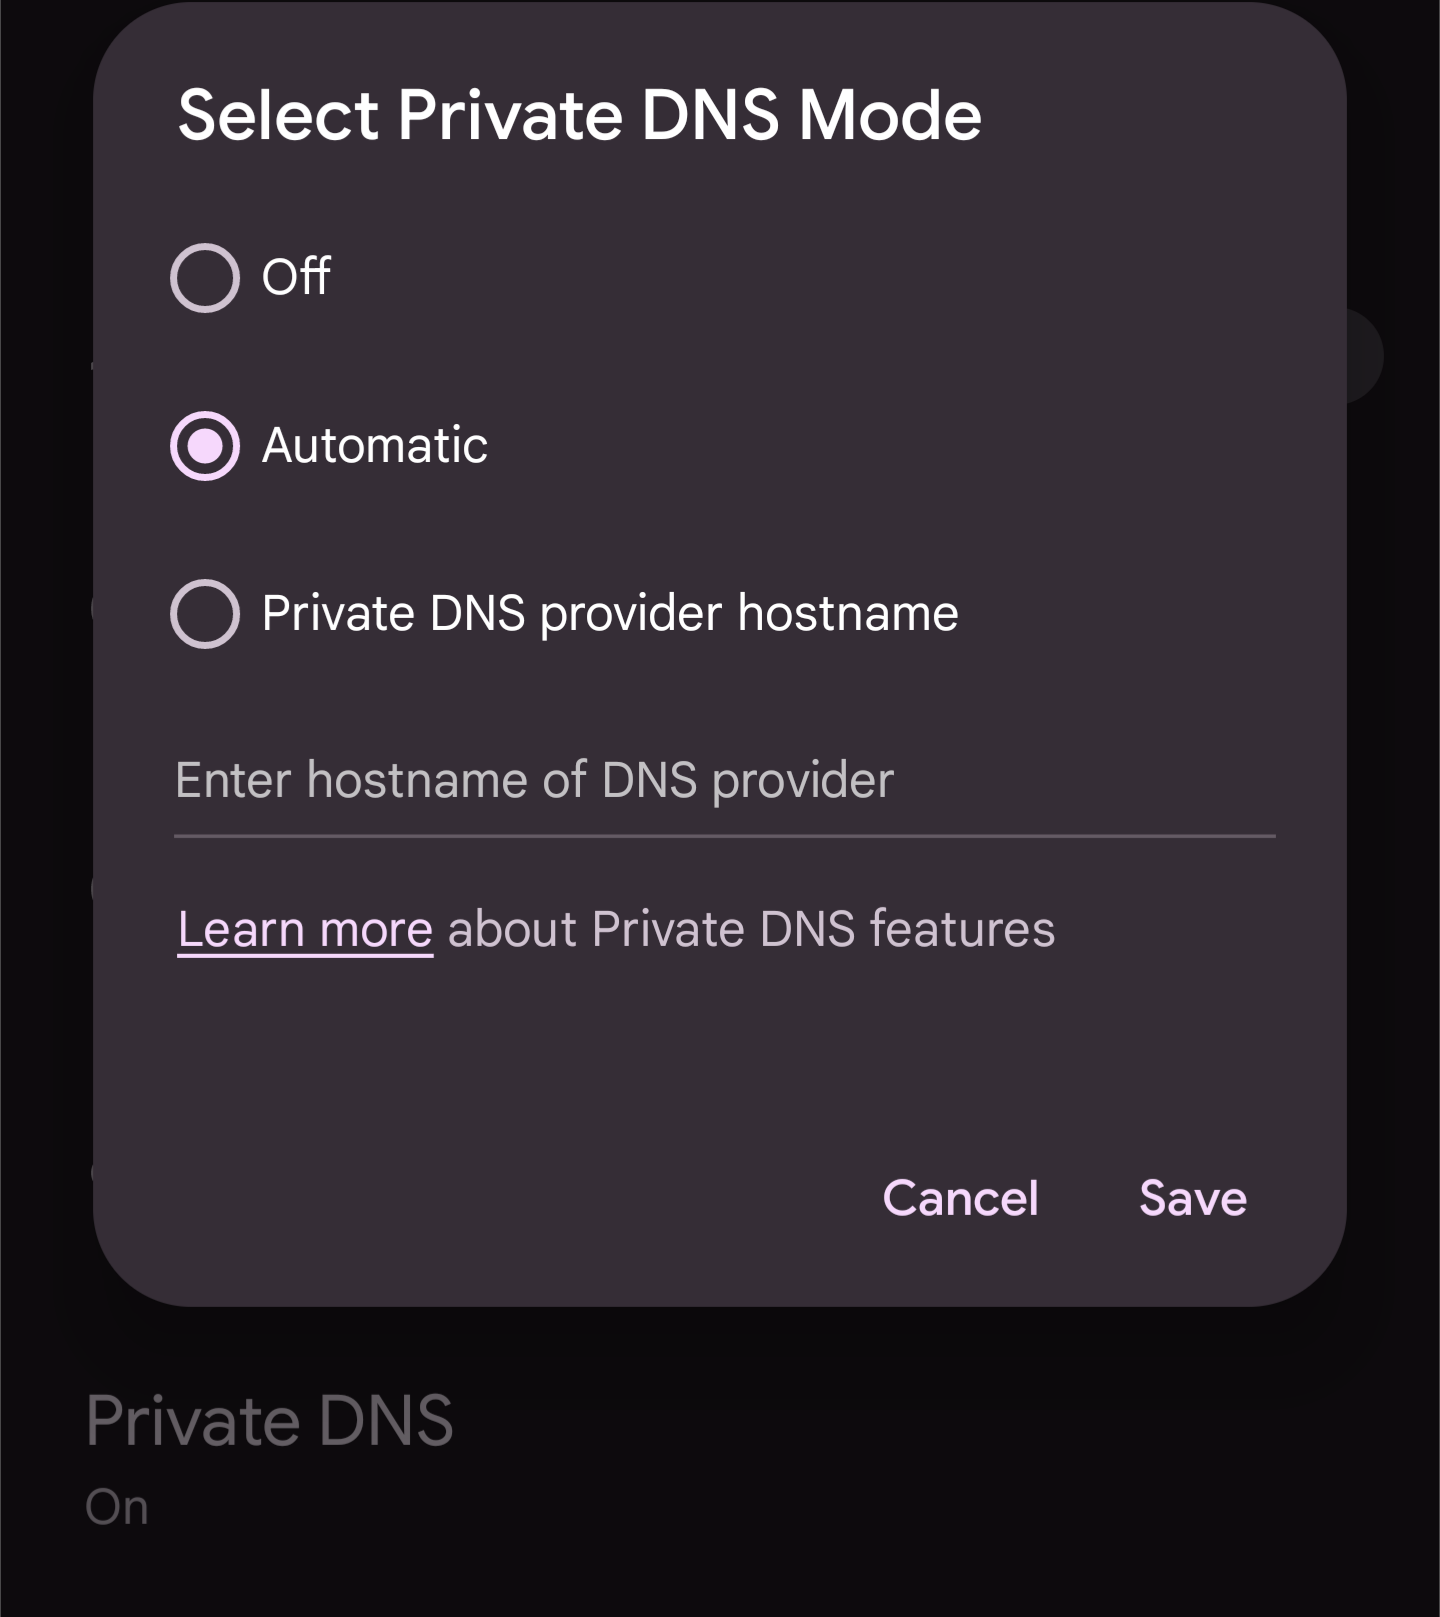Click the 'Select Private DNS Mode' title
The height and width of the screenshot is (1617, 1440).
coord(579,115)
